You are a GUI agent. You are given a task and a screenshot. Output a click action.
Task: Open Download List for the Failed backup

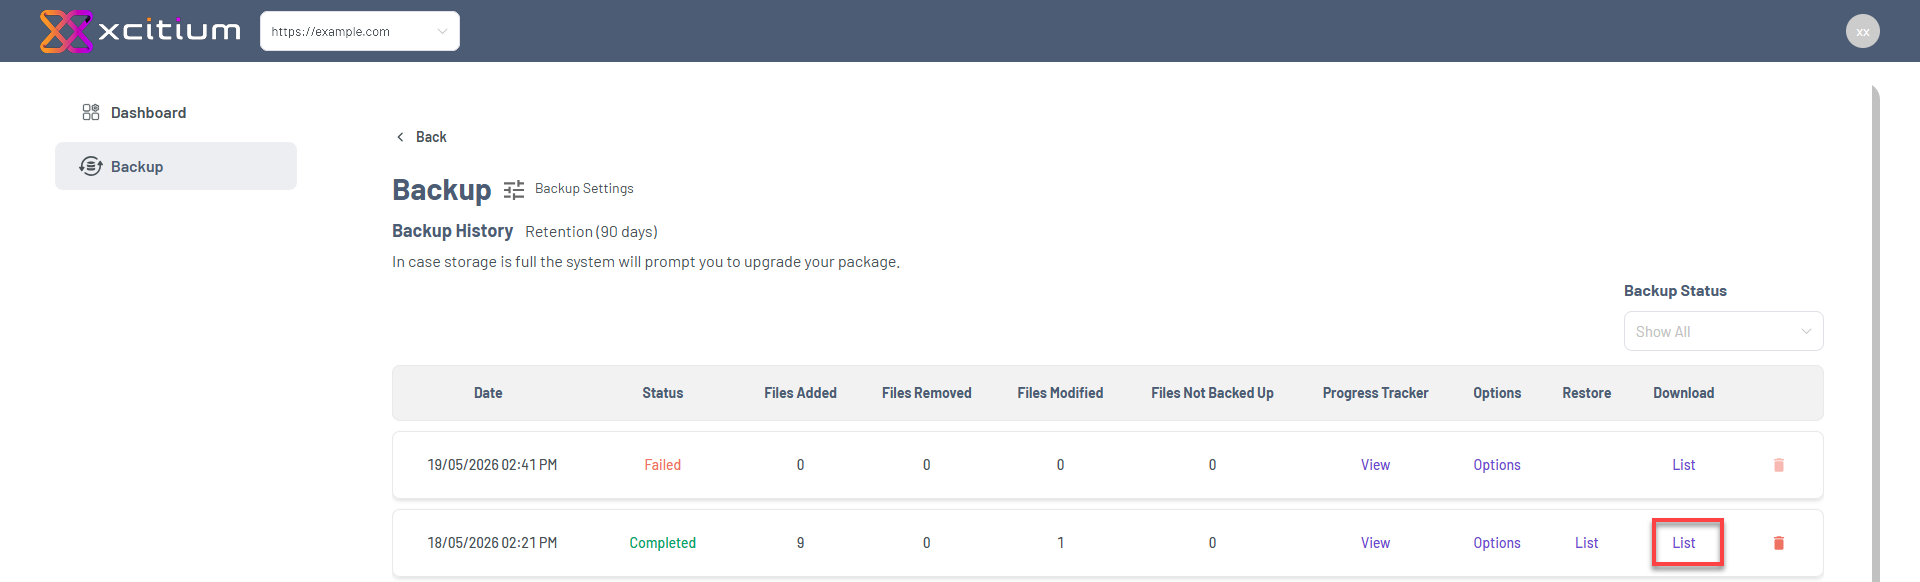[x=1683, y=465]
